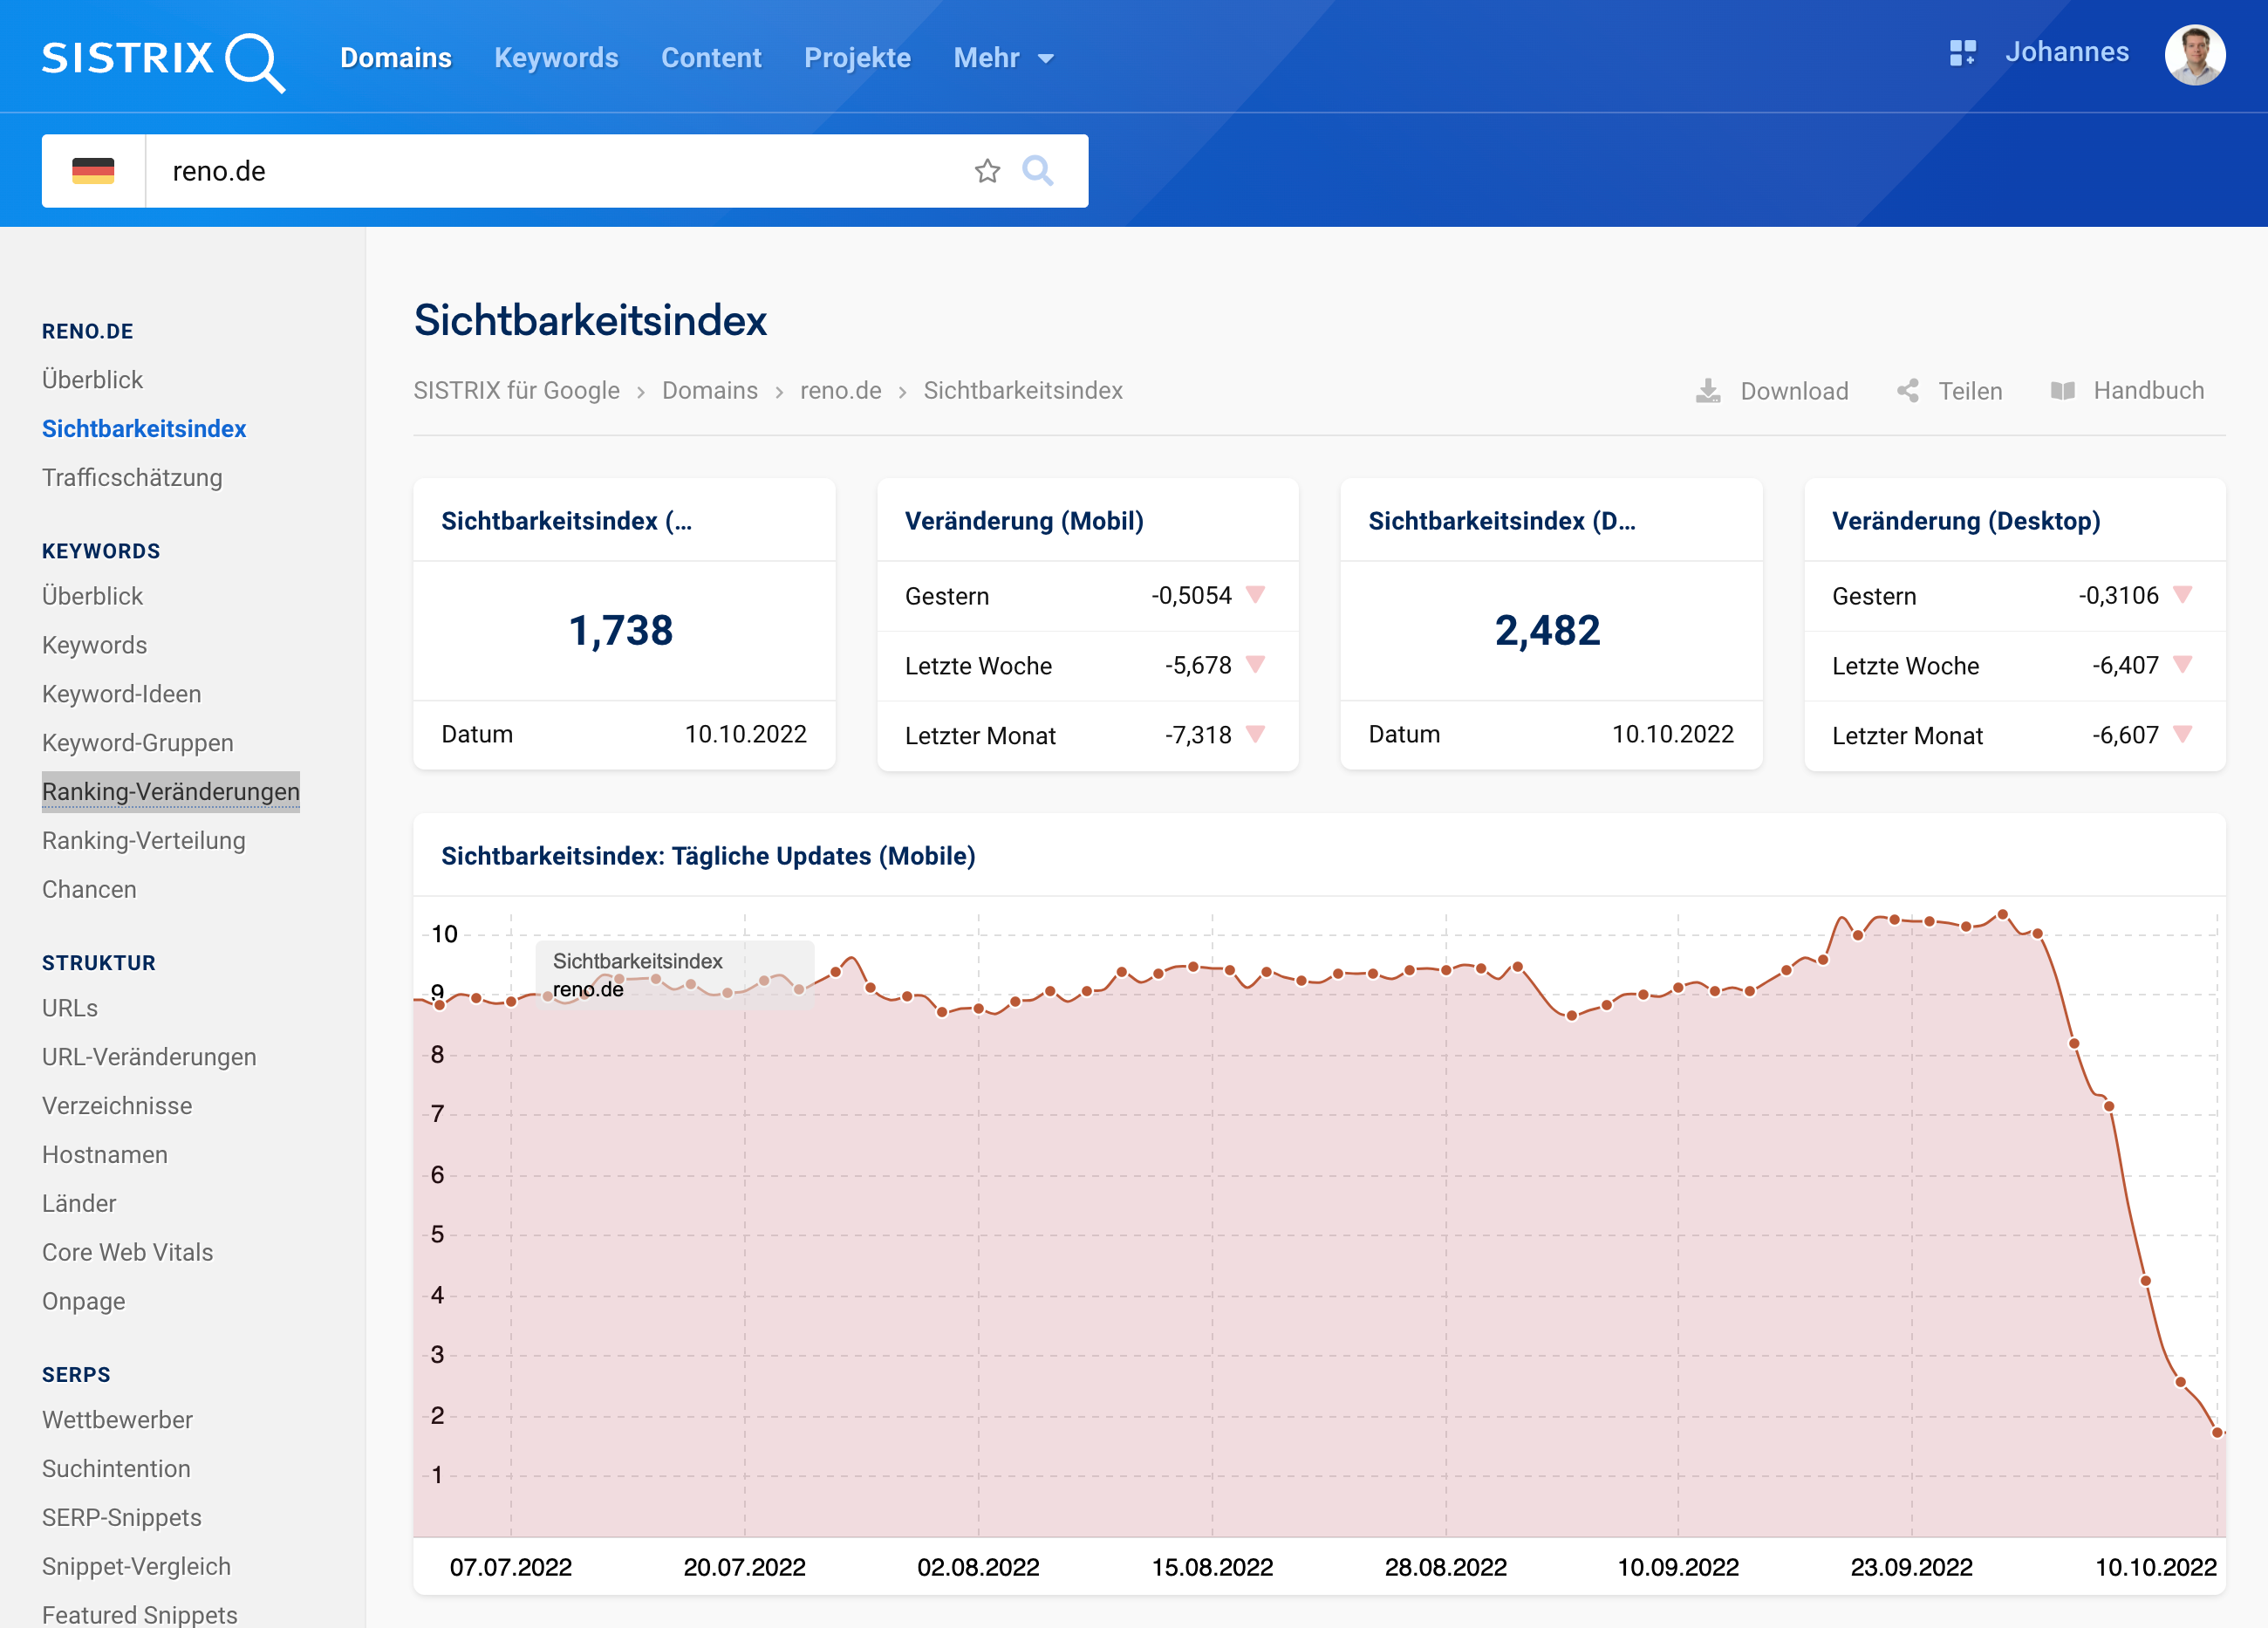Click the Domains breadcrumb link
2268x1628 pixels.
(709, 391)
